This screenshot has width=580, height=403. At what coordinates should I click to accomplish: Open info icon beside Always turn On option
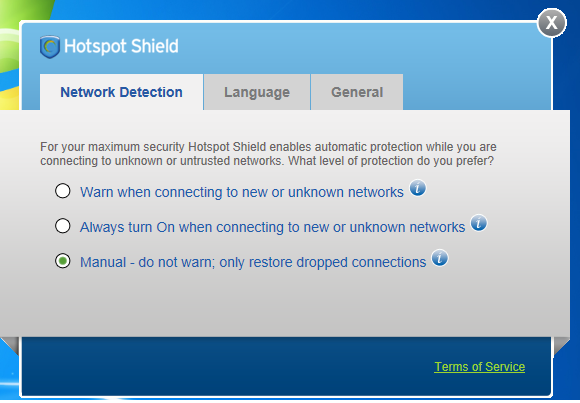479,223
